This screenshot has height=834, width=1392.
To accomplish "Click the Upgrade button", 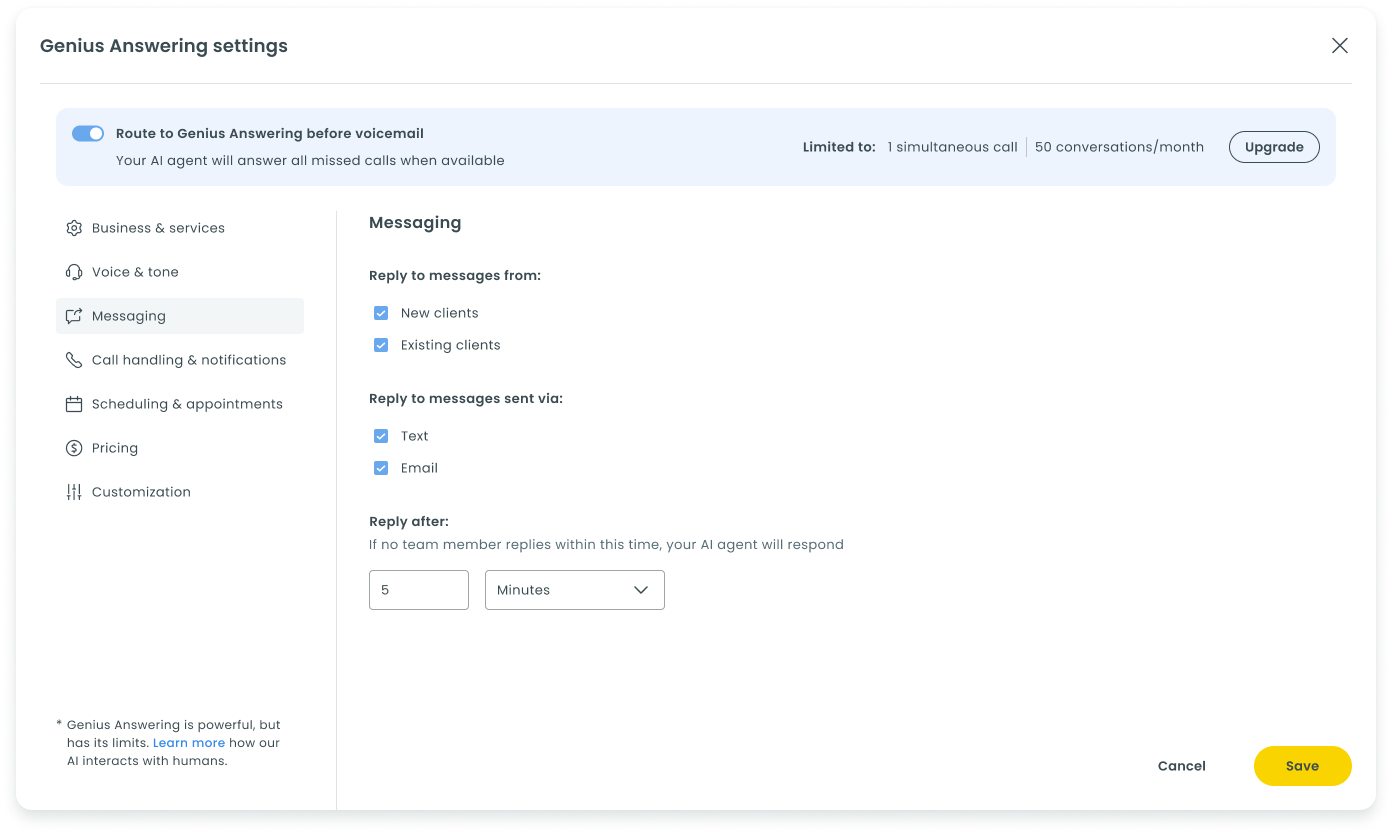I will coord(1274,147).
